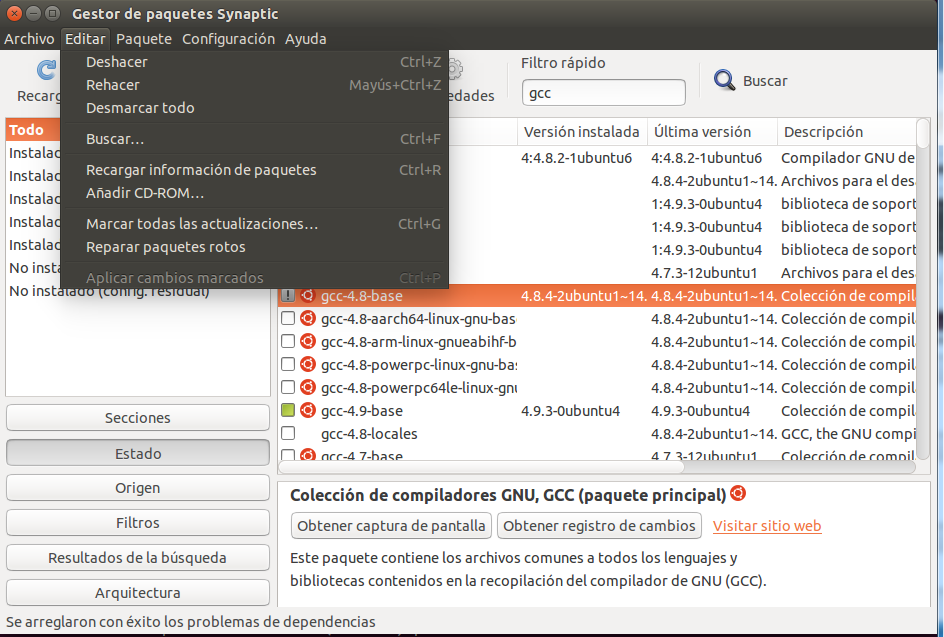
Task: Click Obtener captura de pantalla button
Action: [x=391, y=526]
